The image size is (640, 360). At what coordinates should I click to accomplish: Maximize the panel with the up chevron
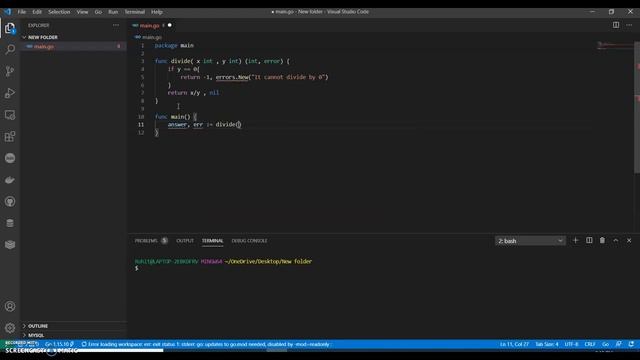(616, 241)
